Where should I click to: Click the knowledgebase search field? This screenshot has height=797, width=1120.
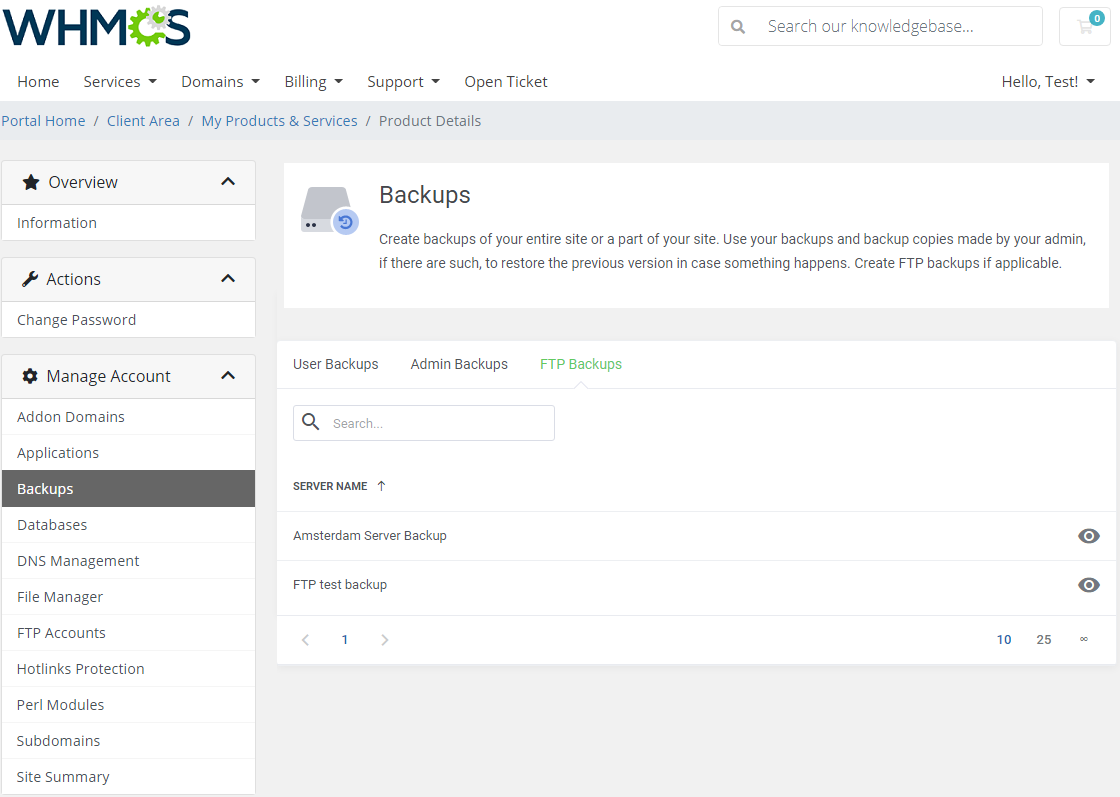[x=880, y=26]
